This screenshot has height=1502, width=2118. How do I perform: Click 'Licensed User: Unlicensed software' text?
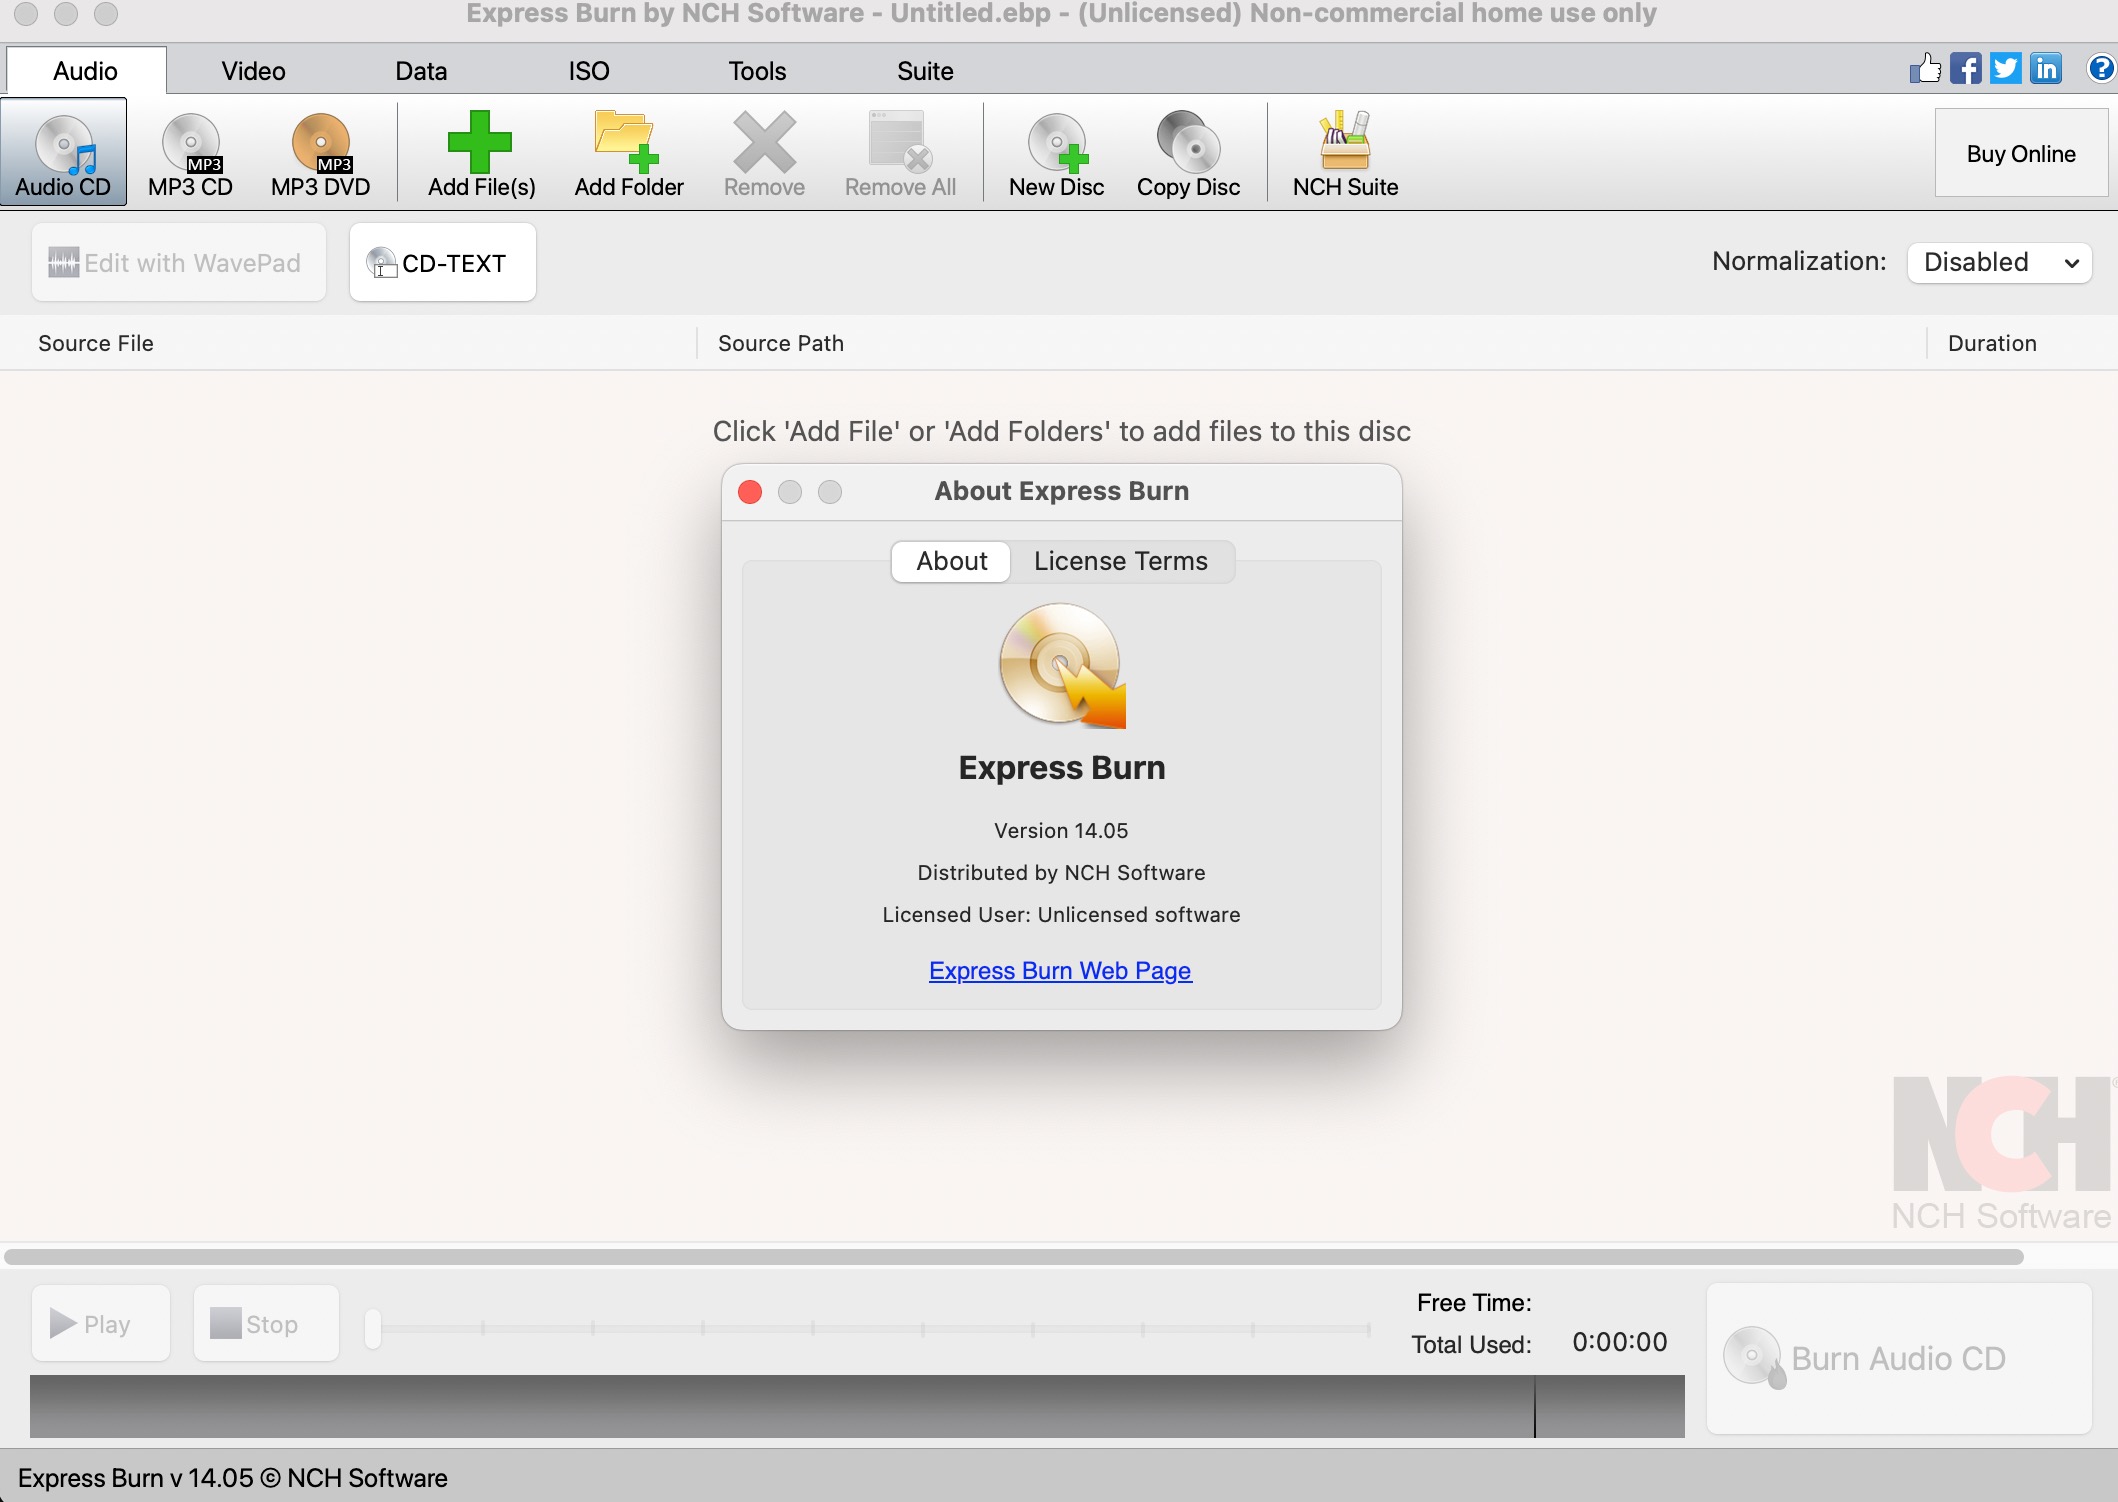[x=1061, y=915]
